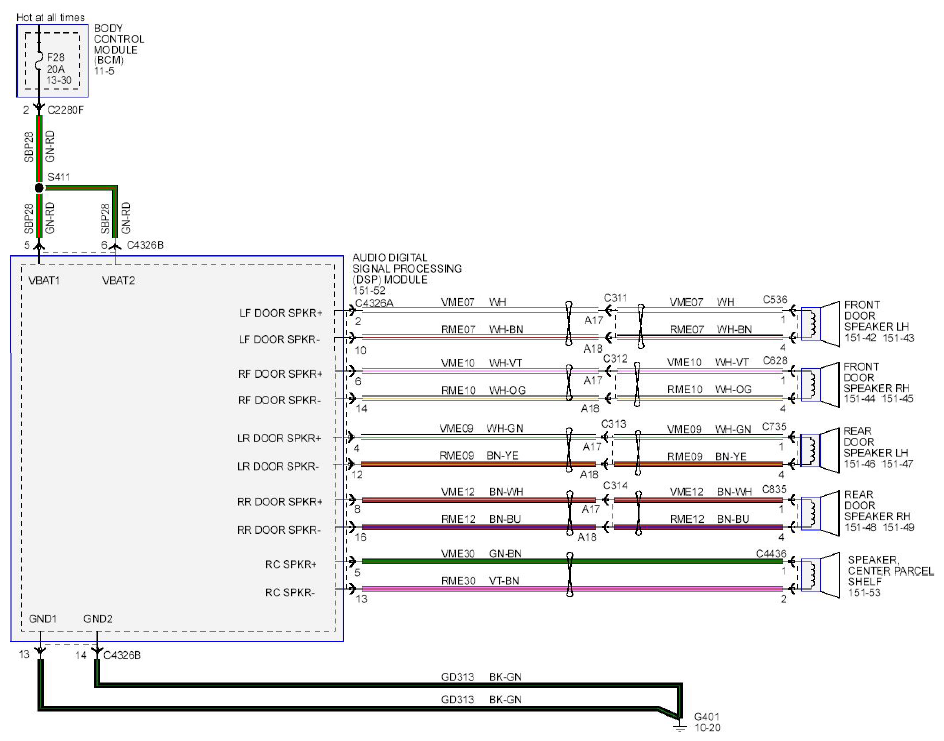This screenshot has height=741, width=944.
Task: Click the GND2 pin label
Action: coord(98,619)
